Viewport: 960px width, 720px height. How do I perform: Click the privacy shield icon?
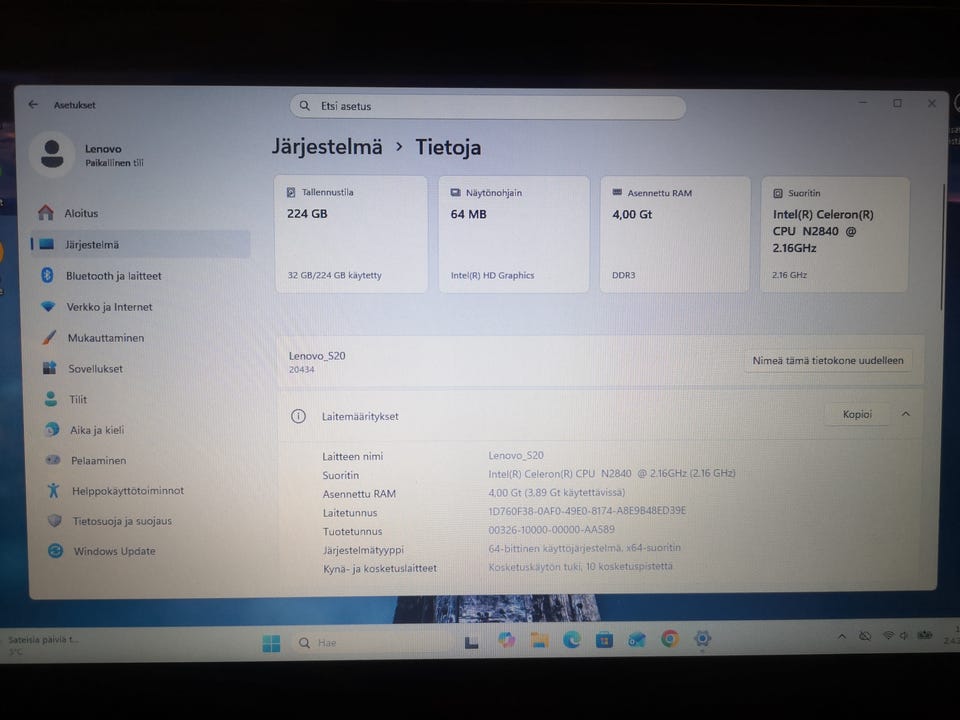point(54,520)
